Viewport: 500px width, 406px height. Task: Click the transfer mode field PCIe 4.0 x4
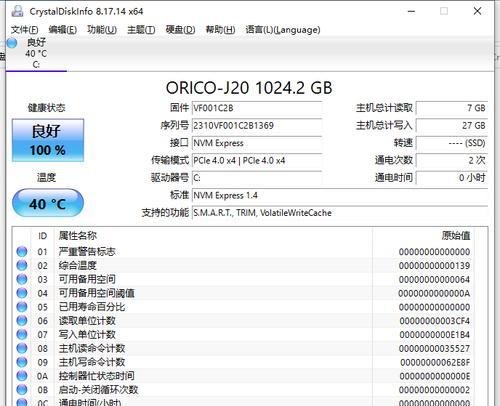pyautogui.click(x=257, y=160)
